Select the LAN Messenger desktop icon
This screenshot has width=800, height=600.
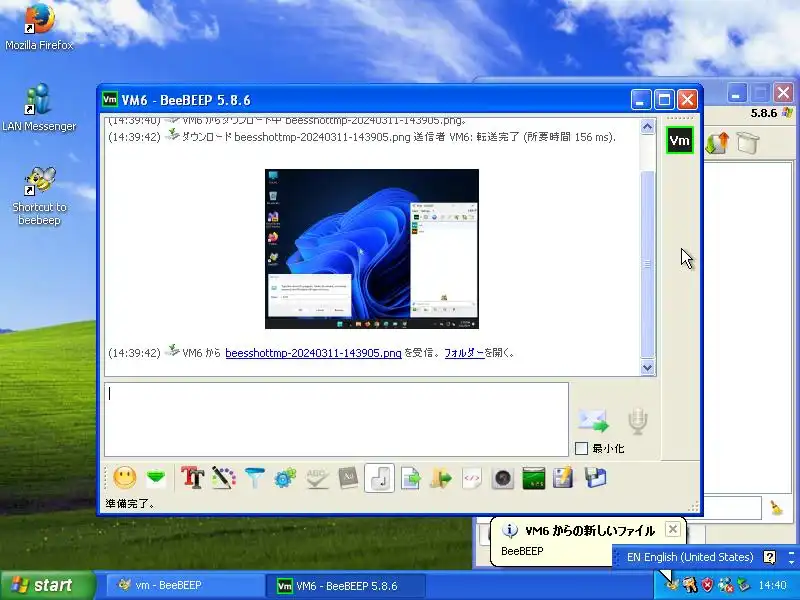(39, 108)
